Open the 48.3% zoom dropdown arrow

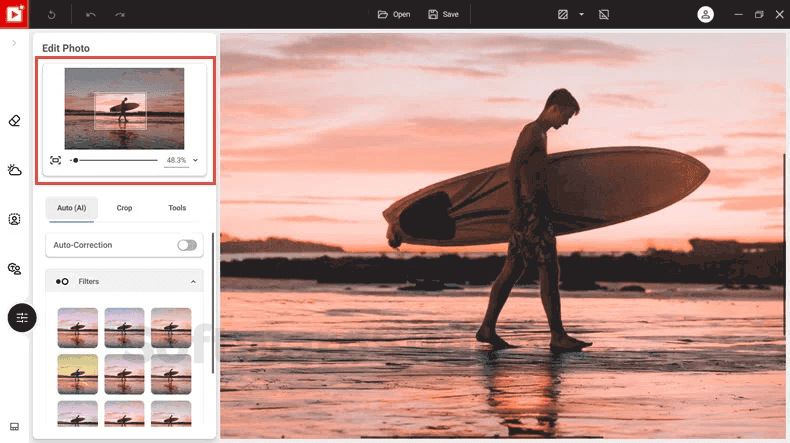click(195, 160)
